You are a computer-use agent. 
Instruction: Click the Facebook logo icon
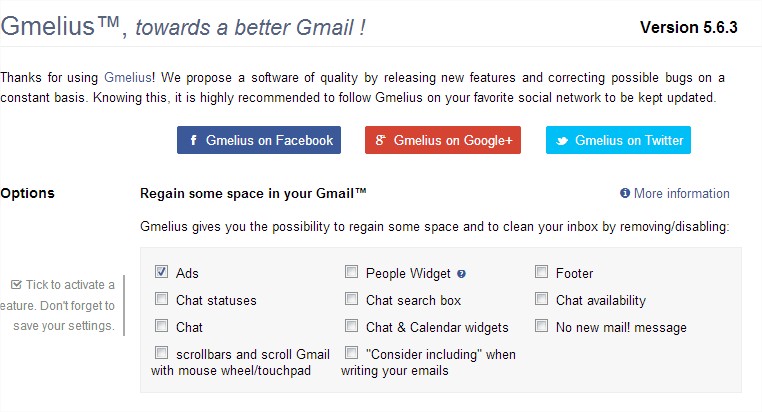coord(193,140)
